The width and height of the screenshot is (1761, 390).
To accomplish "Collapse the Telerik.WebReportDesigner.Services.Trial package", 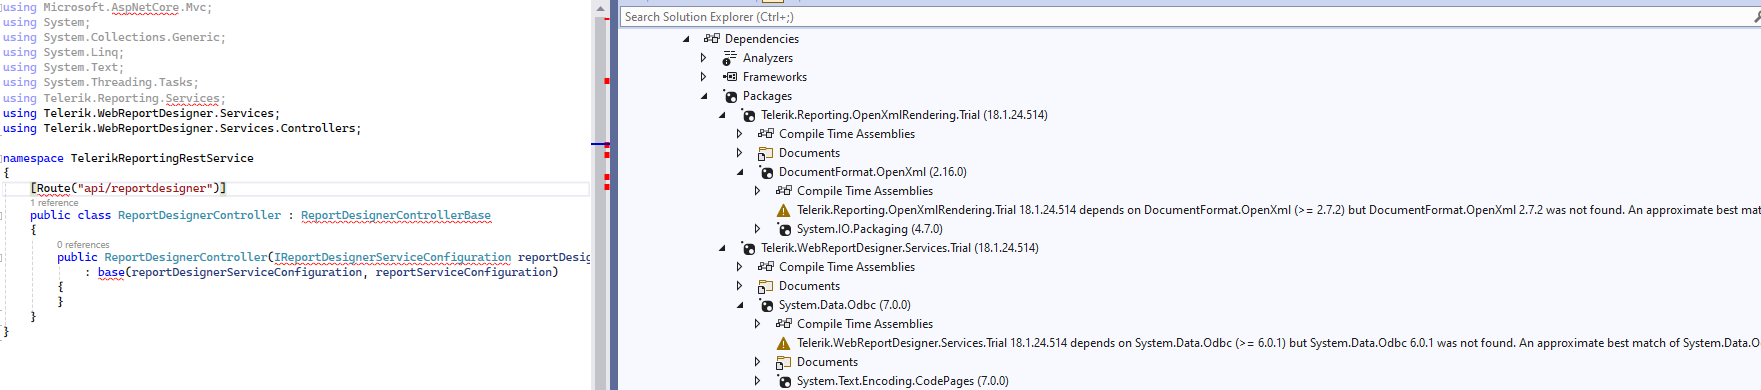I will click(722, 248).
